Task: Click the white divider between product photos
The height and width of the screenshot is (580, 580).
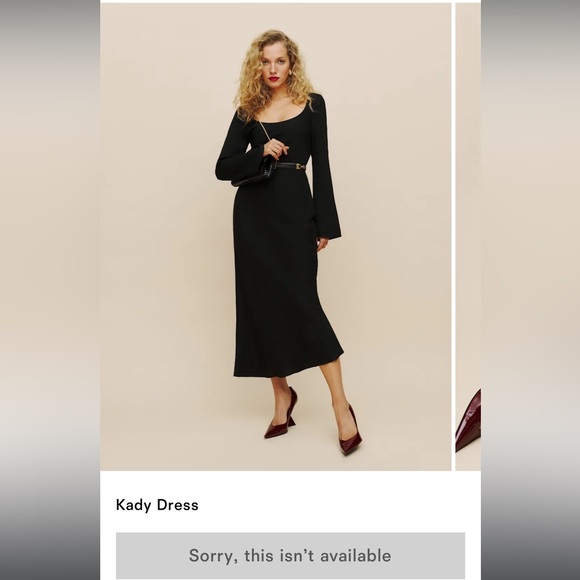Action: coord(453,237)
